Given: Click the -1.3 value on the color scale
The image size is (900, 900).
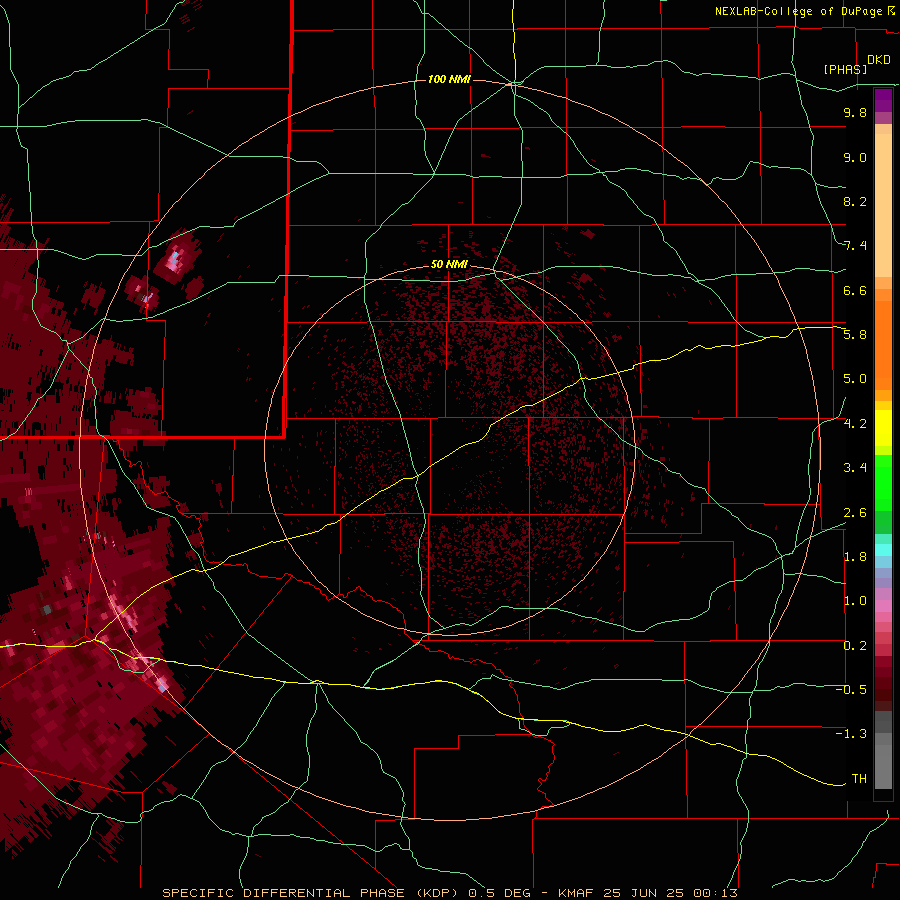Looking at the screenshot, I should tap(851, 734).
